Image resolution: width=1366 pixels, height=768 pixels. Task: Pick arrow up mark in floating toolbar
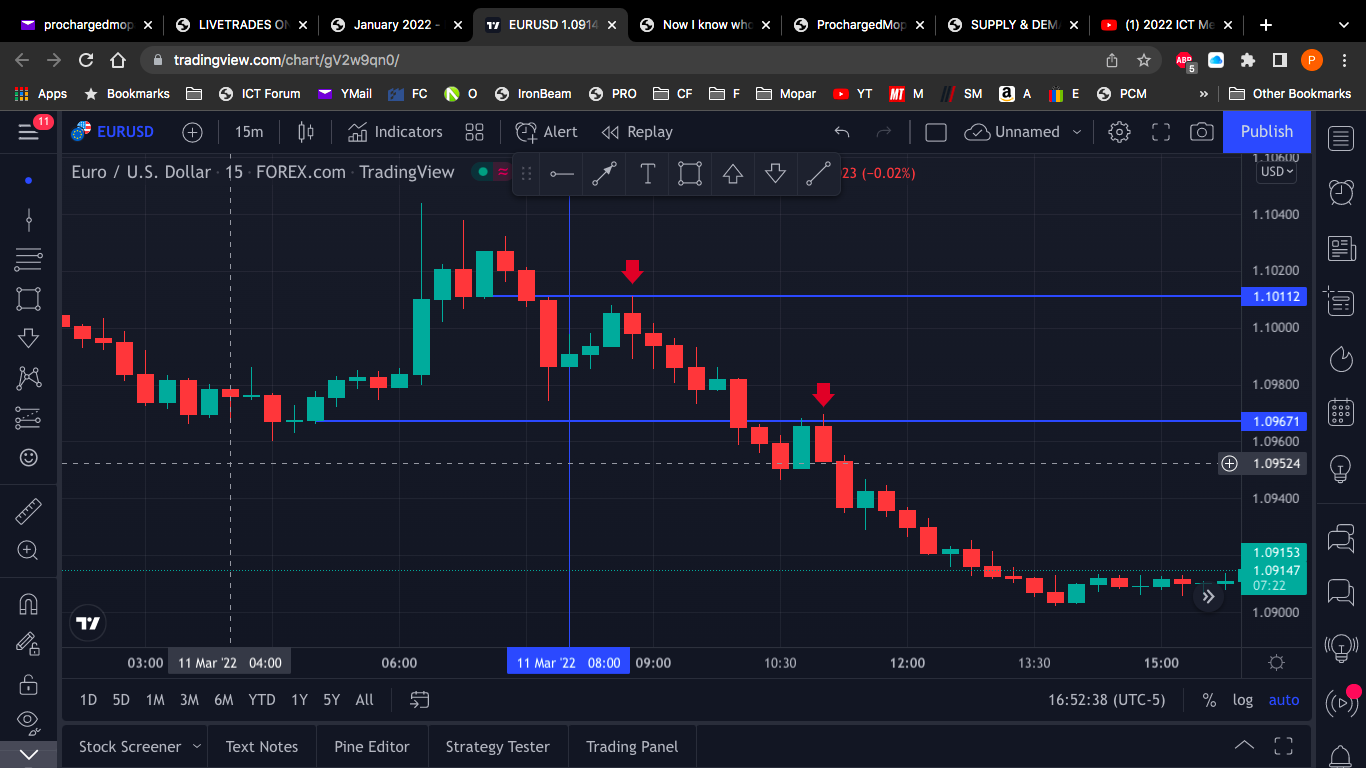tap(733, 174)
